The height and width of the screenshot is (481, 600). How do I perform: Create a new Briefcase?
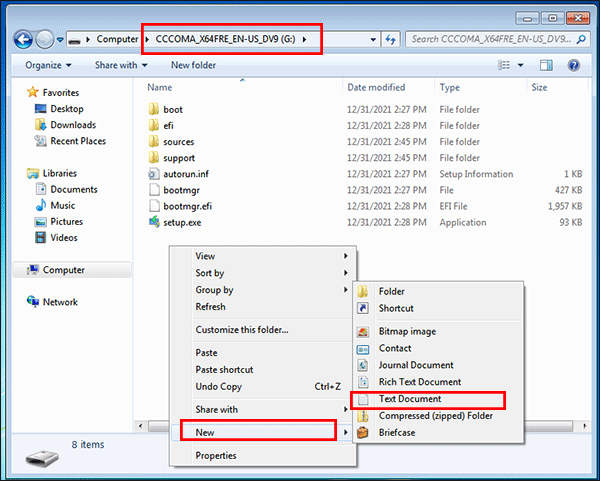point(438,432)
